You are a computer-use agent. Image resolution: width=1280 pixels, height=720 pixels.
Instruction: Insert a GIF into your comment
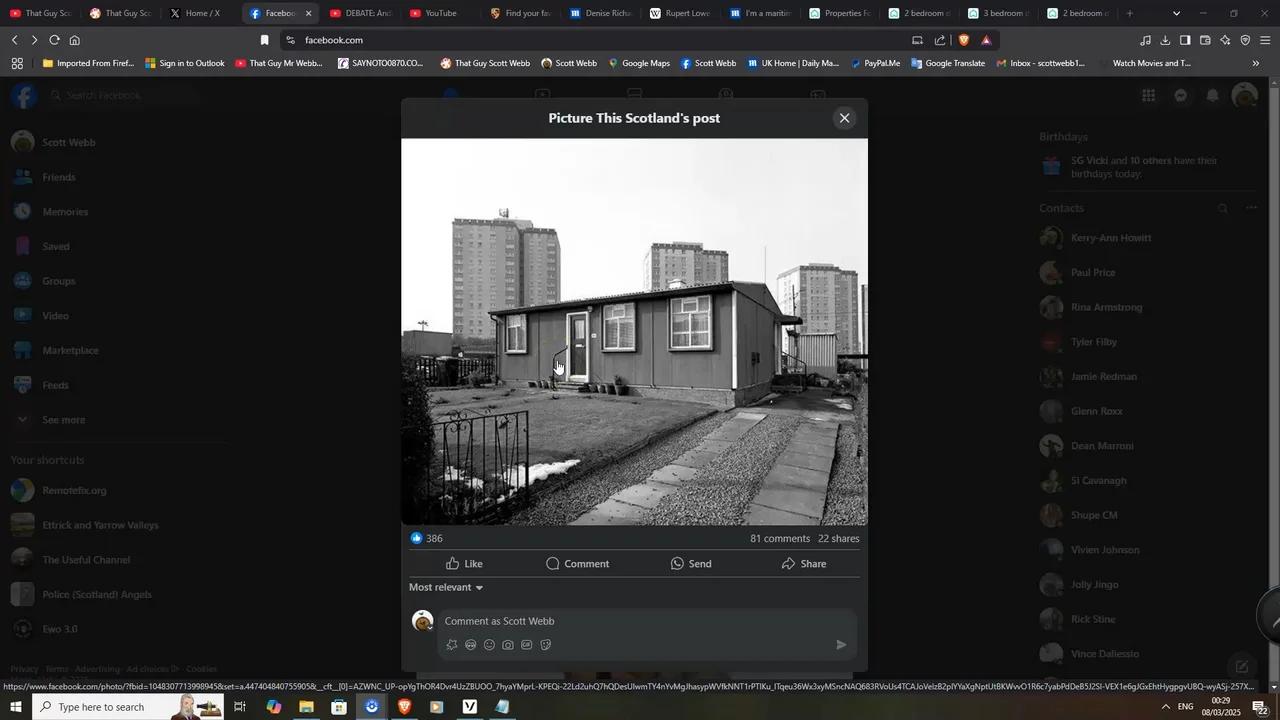pos(527,644)
